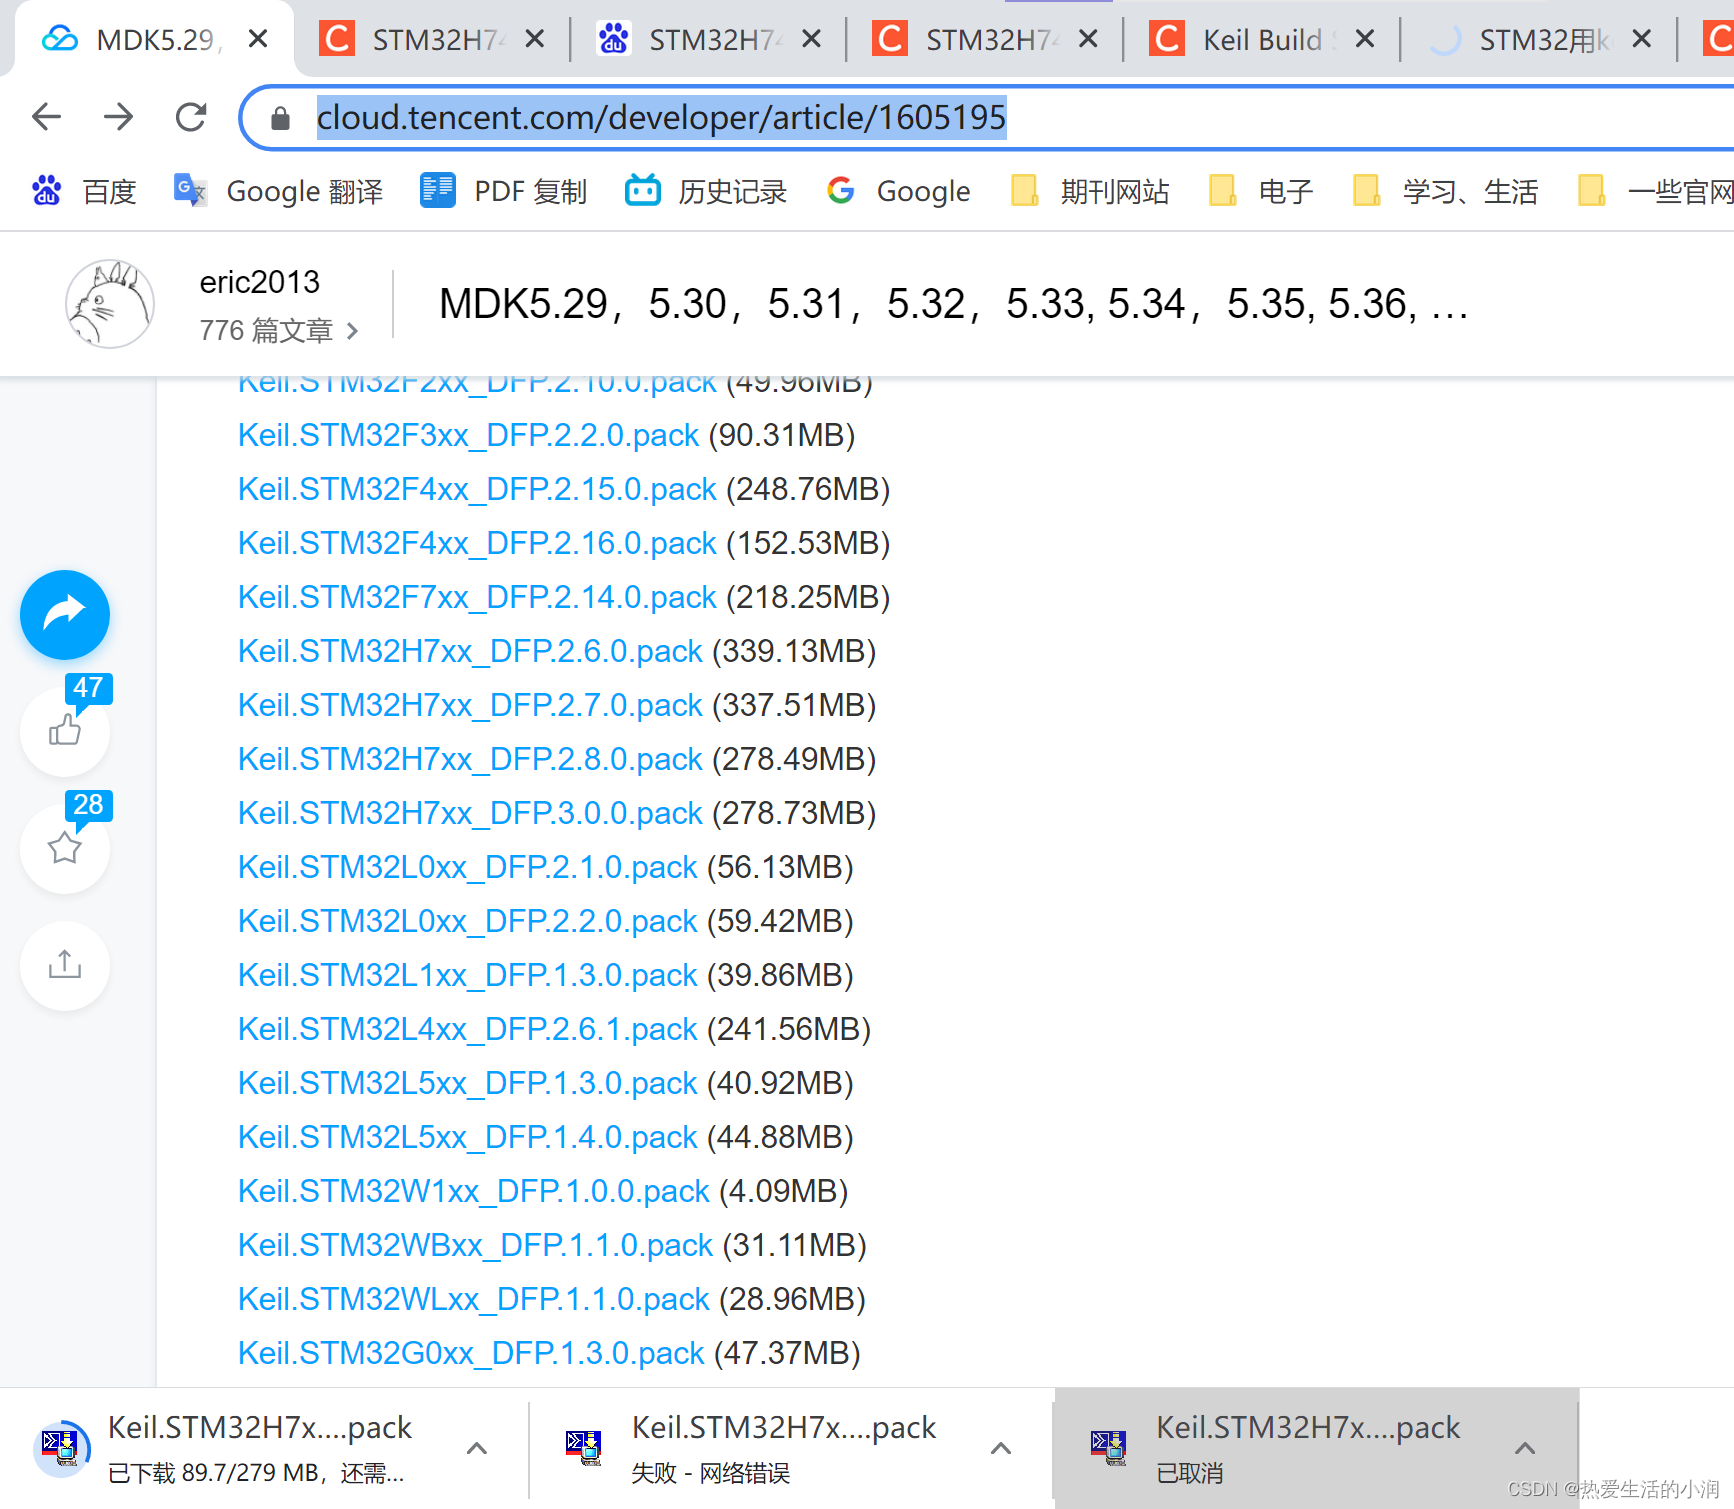The height and width of the screenshot is (1509, 1734).
Task: Download Keil.STM32F7xx_DFP.2.14.0.pack
Action: [477, 597]
